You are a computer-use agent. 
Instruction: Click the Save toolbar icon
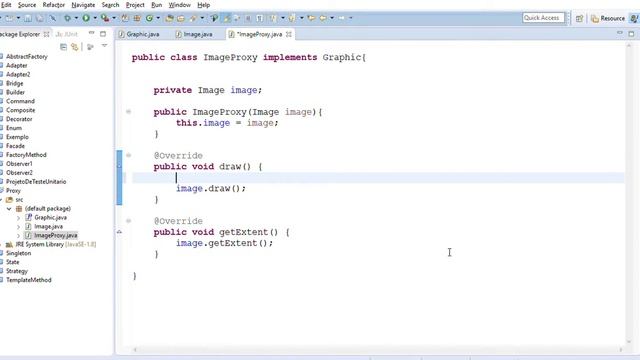(28, 18)
